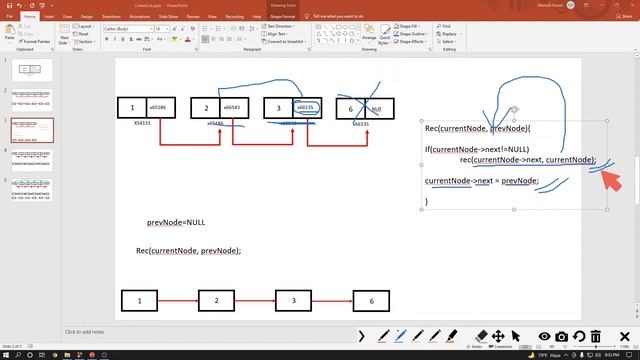Click the New Slide button
Viewport: 640px width, 360px height.
[64, 34]
